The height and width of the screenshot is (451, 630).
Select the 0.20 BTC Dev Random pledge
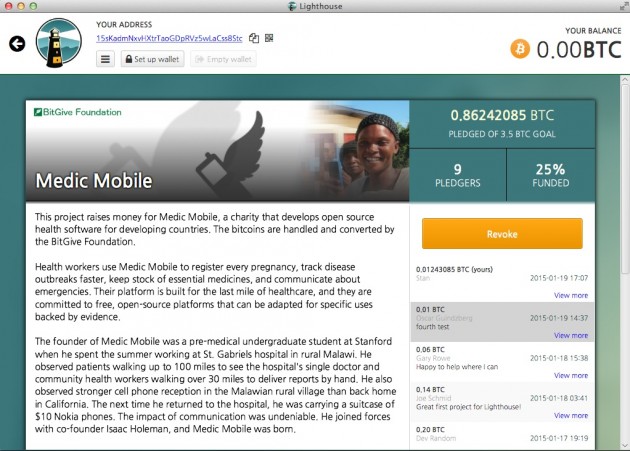tap(502, 436)
